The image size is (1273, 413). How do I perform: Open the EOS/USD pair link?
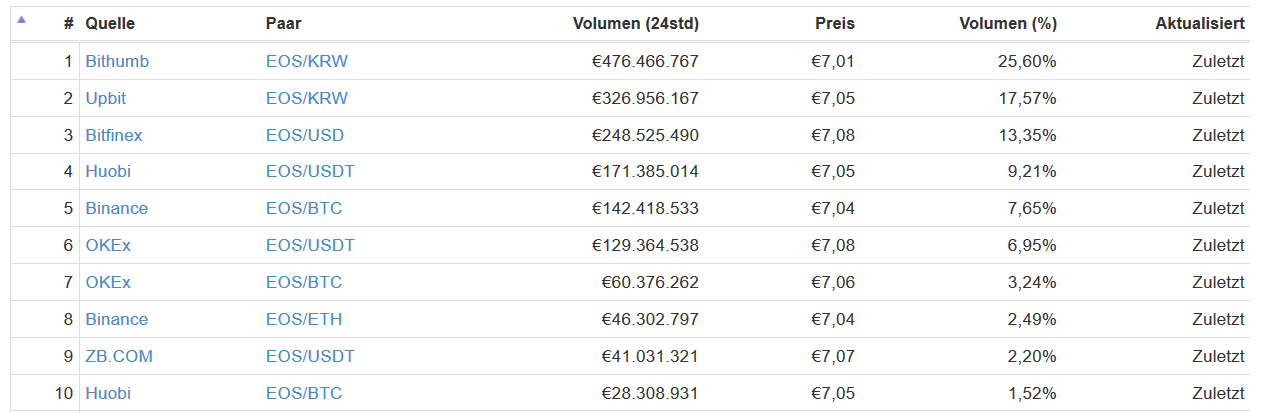(x=306, y=135)
